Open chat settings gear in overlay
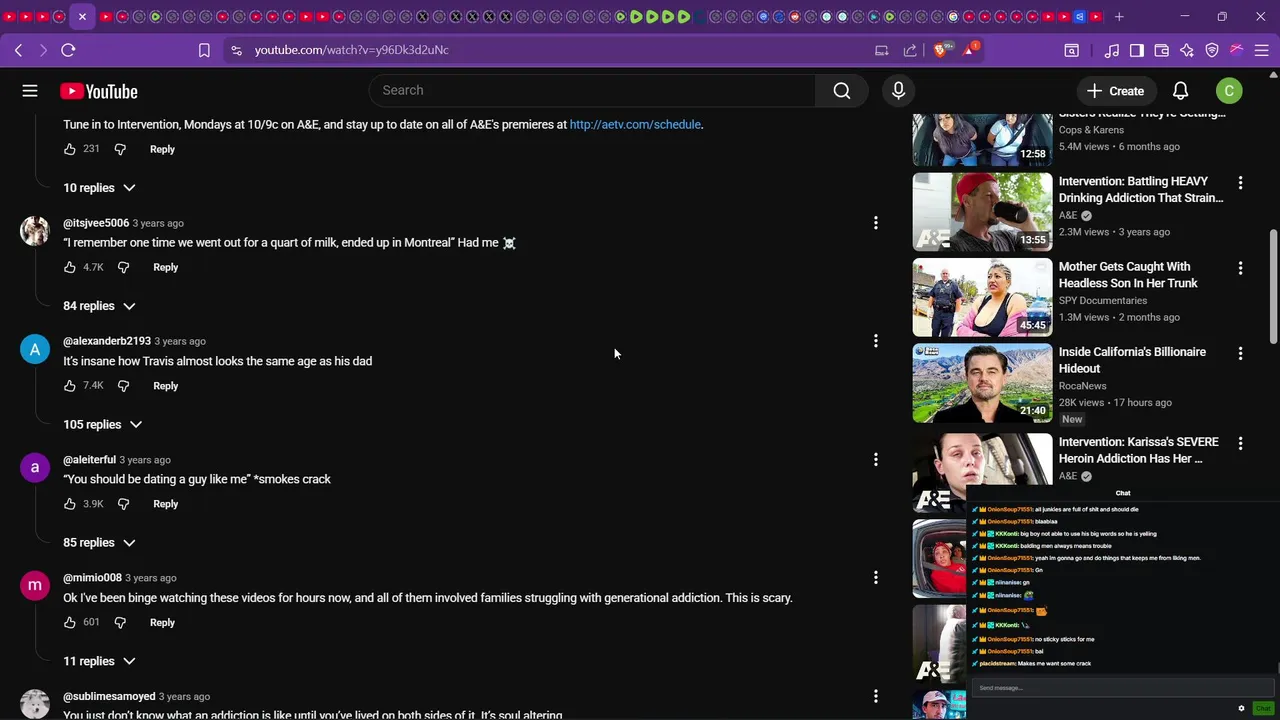Image resolution: width=1280 pixels, height=720 pixels. (x=1241, y=708)
